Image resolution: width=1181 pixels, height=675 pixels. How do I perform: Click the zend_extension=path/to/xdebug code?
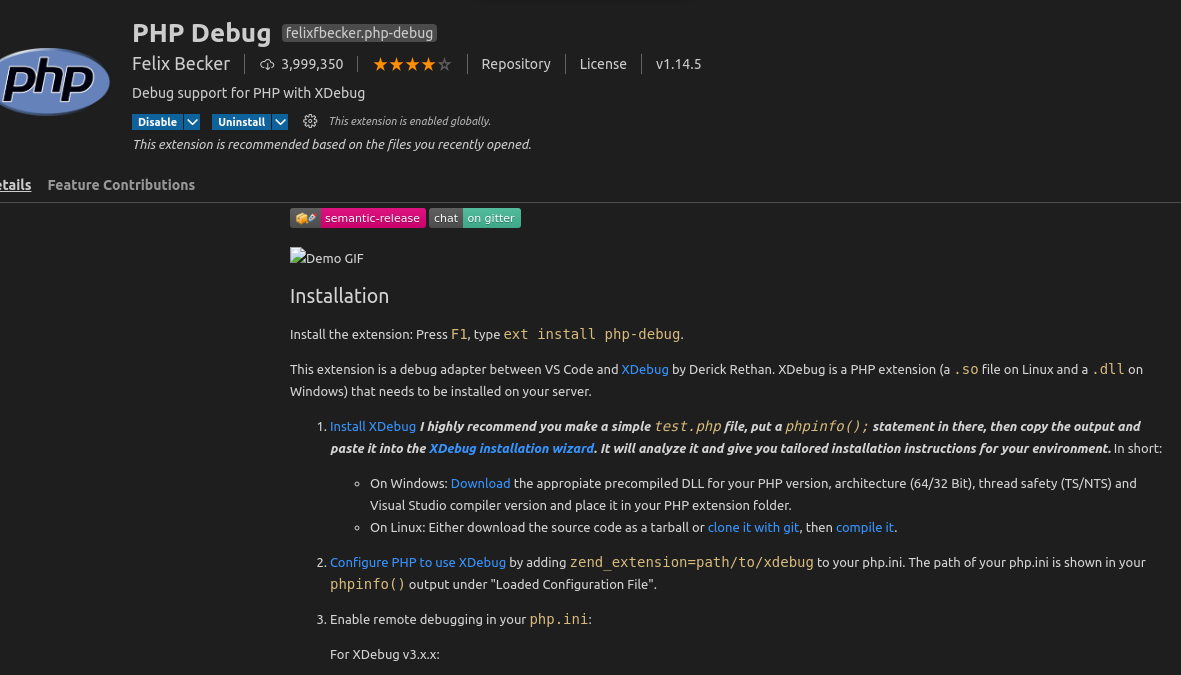click(691, 562)
